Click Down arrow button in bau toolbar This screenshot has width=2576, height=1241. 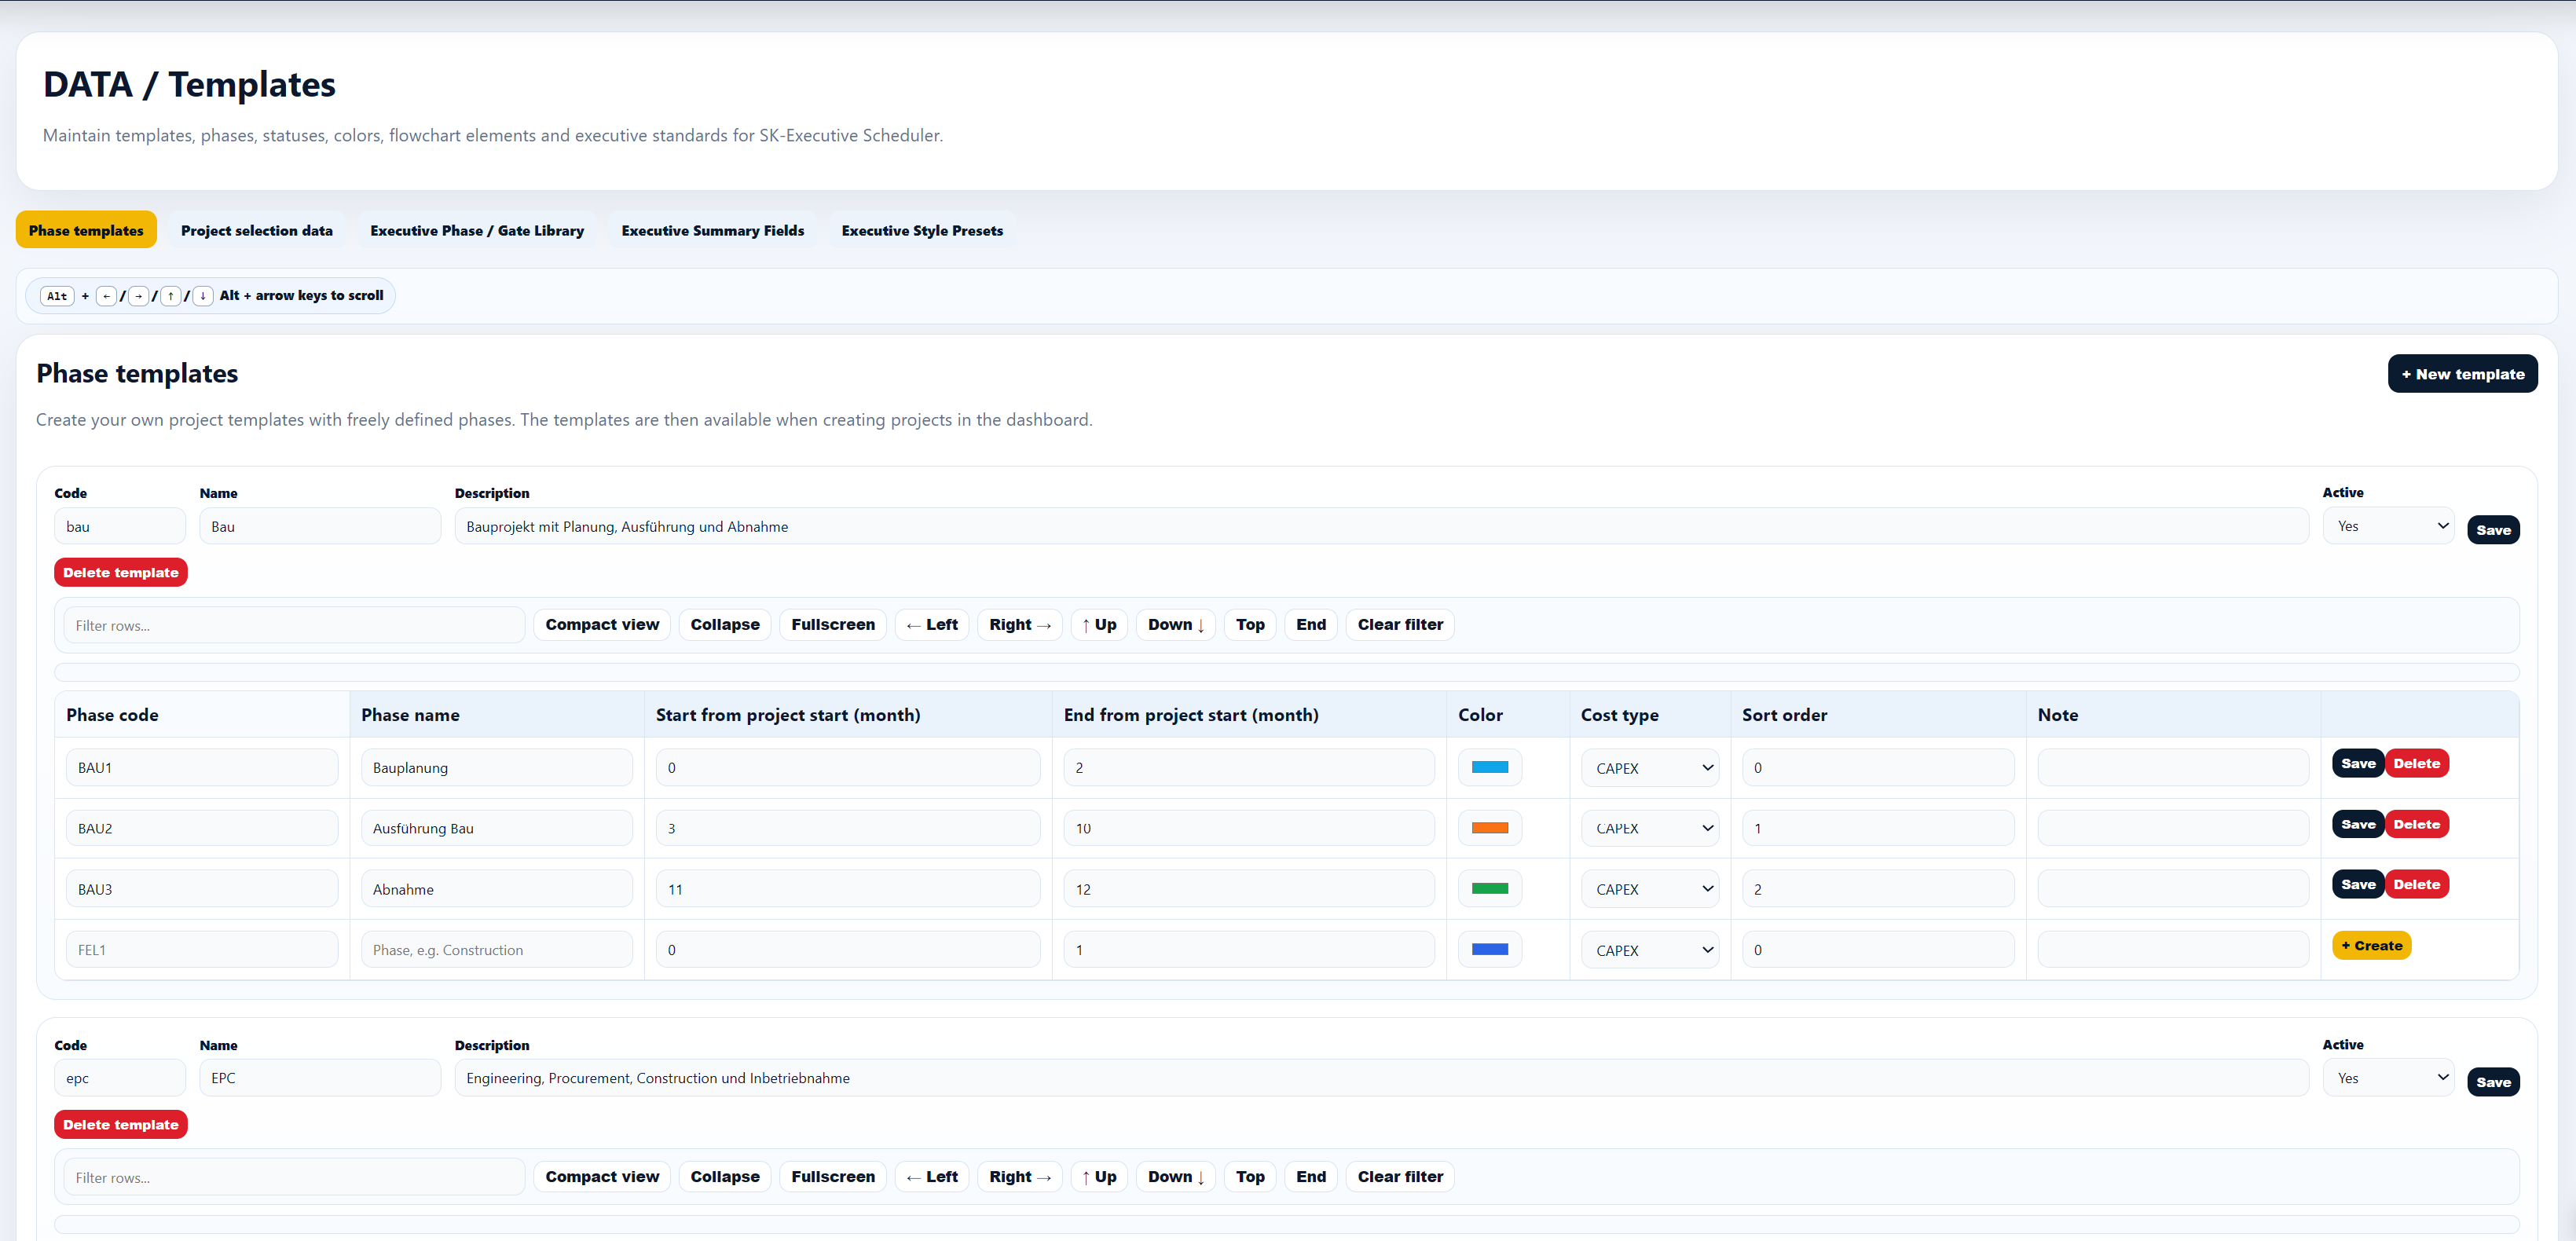pyautogui.click(x=1176, y=624)
